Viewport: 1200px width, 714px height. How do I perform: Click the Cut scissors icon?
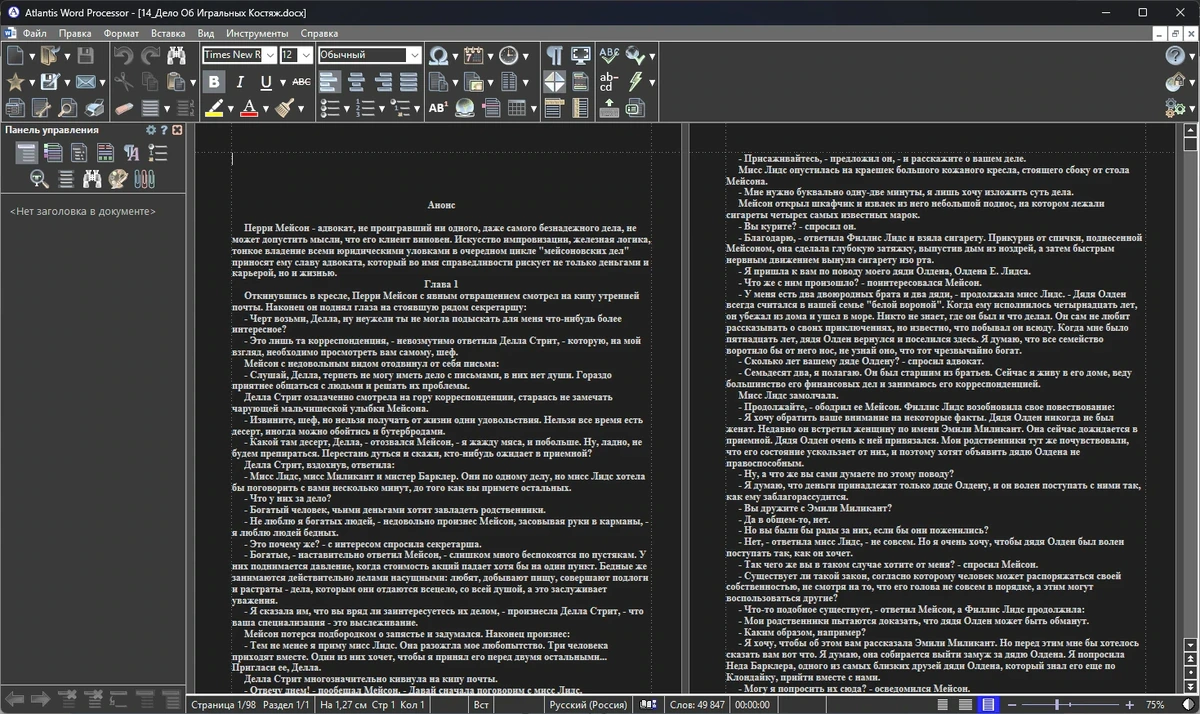pos(123,82)
